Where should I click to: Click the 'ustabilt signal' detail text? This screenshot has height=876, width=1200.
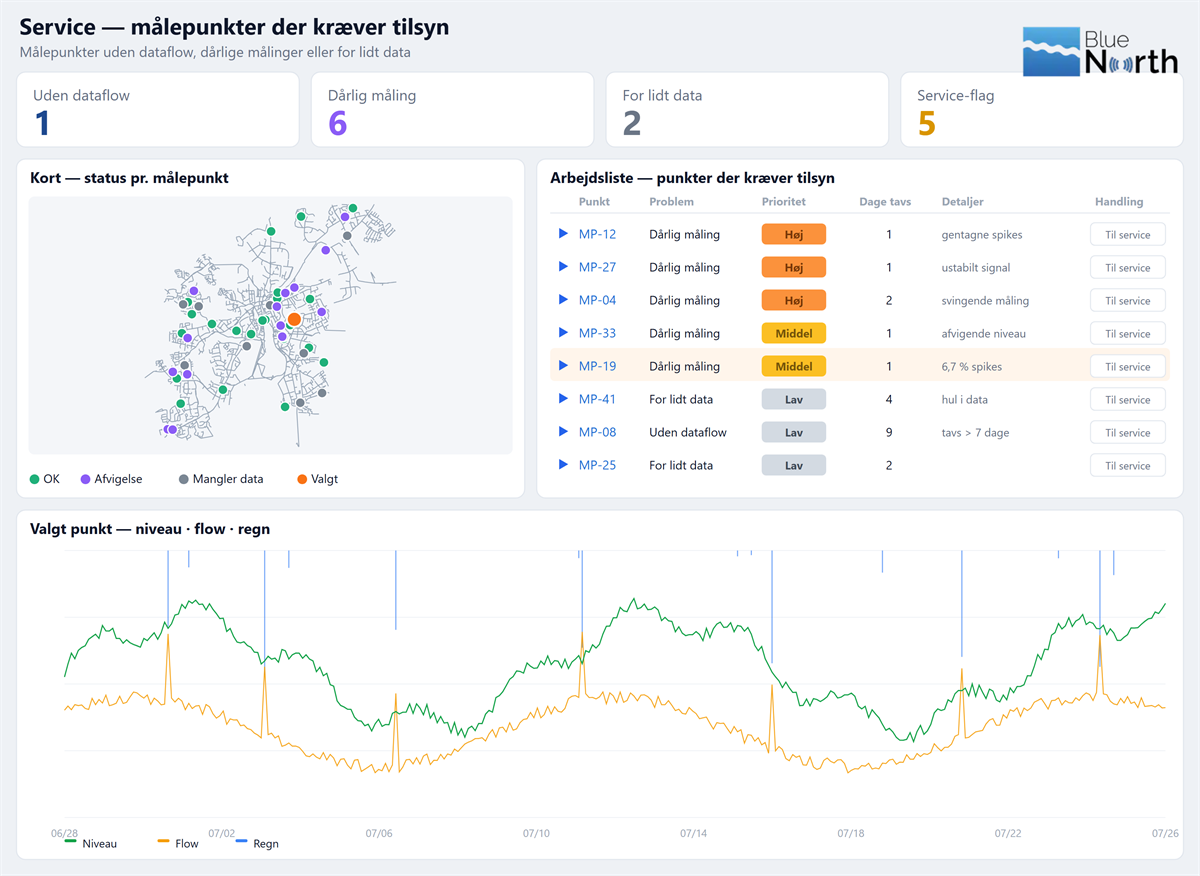point(976,268)
